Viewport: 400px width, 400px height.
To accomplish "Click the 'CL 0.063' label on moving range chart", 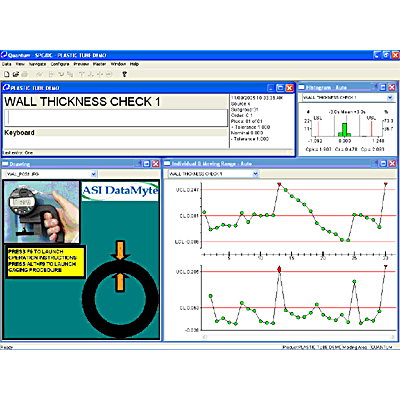I will tap(189, 308).
